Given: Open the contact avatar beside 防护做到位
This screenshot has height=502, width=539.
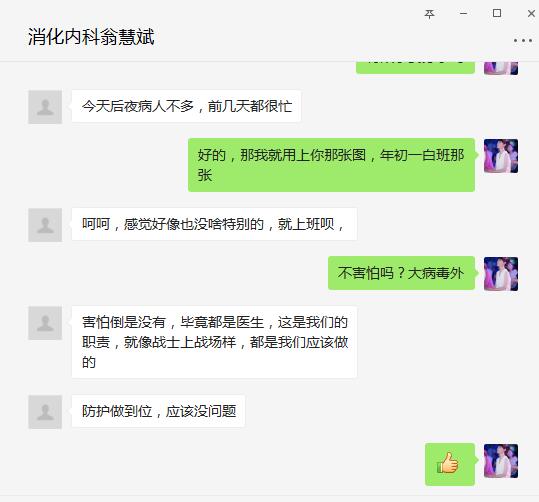Looking at the screenshot, I should tap(45, 412).
